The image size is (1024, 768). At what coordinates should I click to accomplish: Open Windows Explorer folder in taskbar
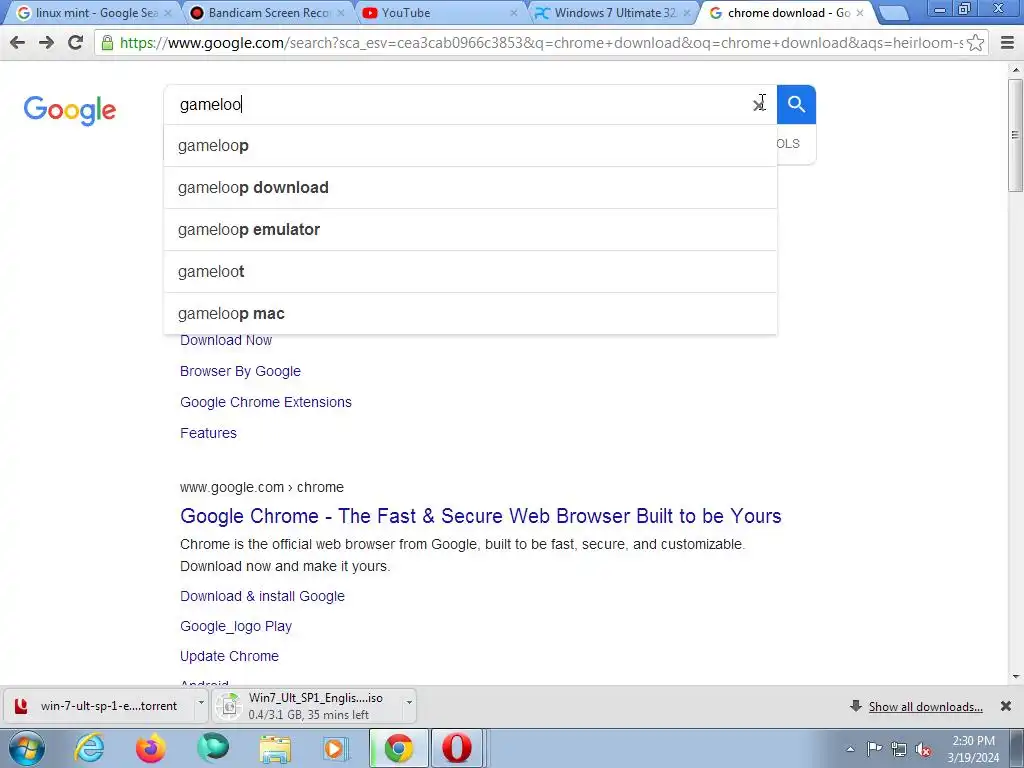pos(275,748)
